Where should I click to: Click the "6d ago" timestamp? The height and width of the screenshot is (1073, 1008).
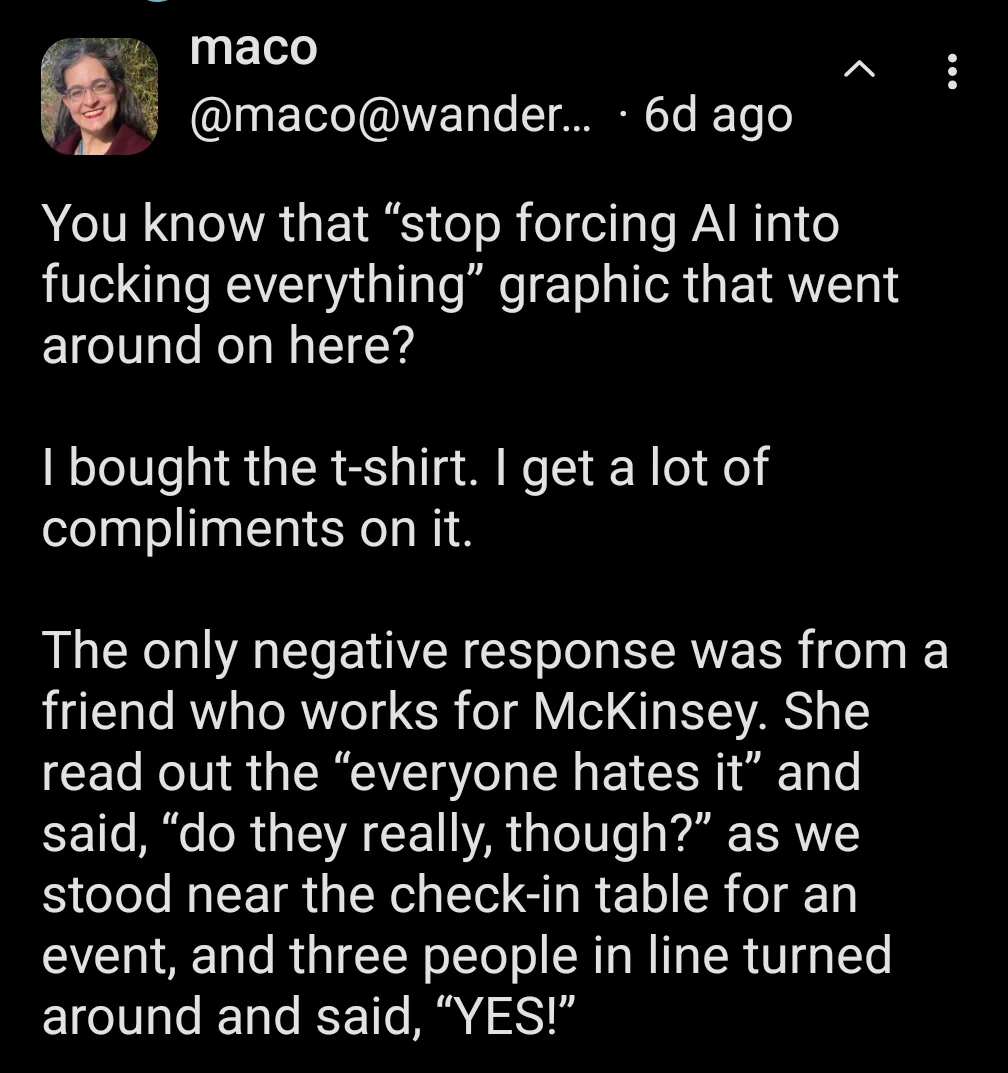pos(718,116)
